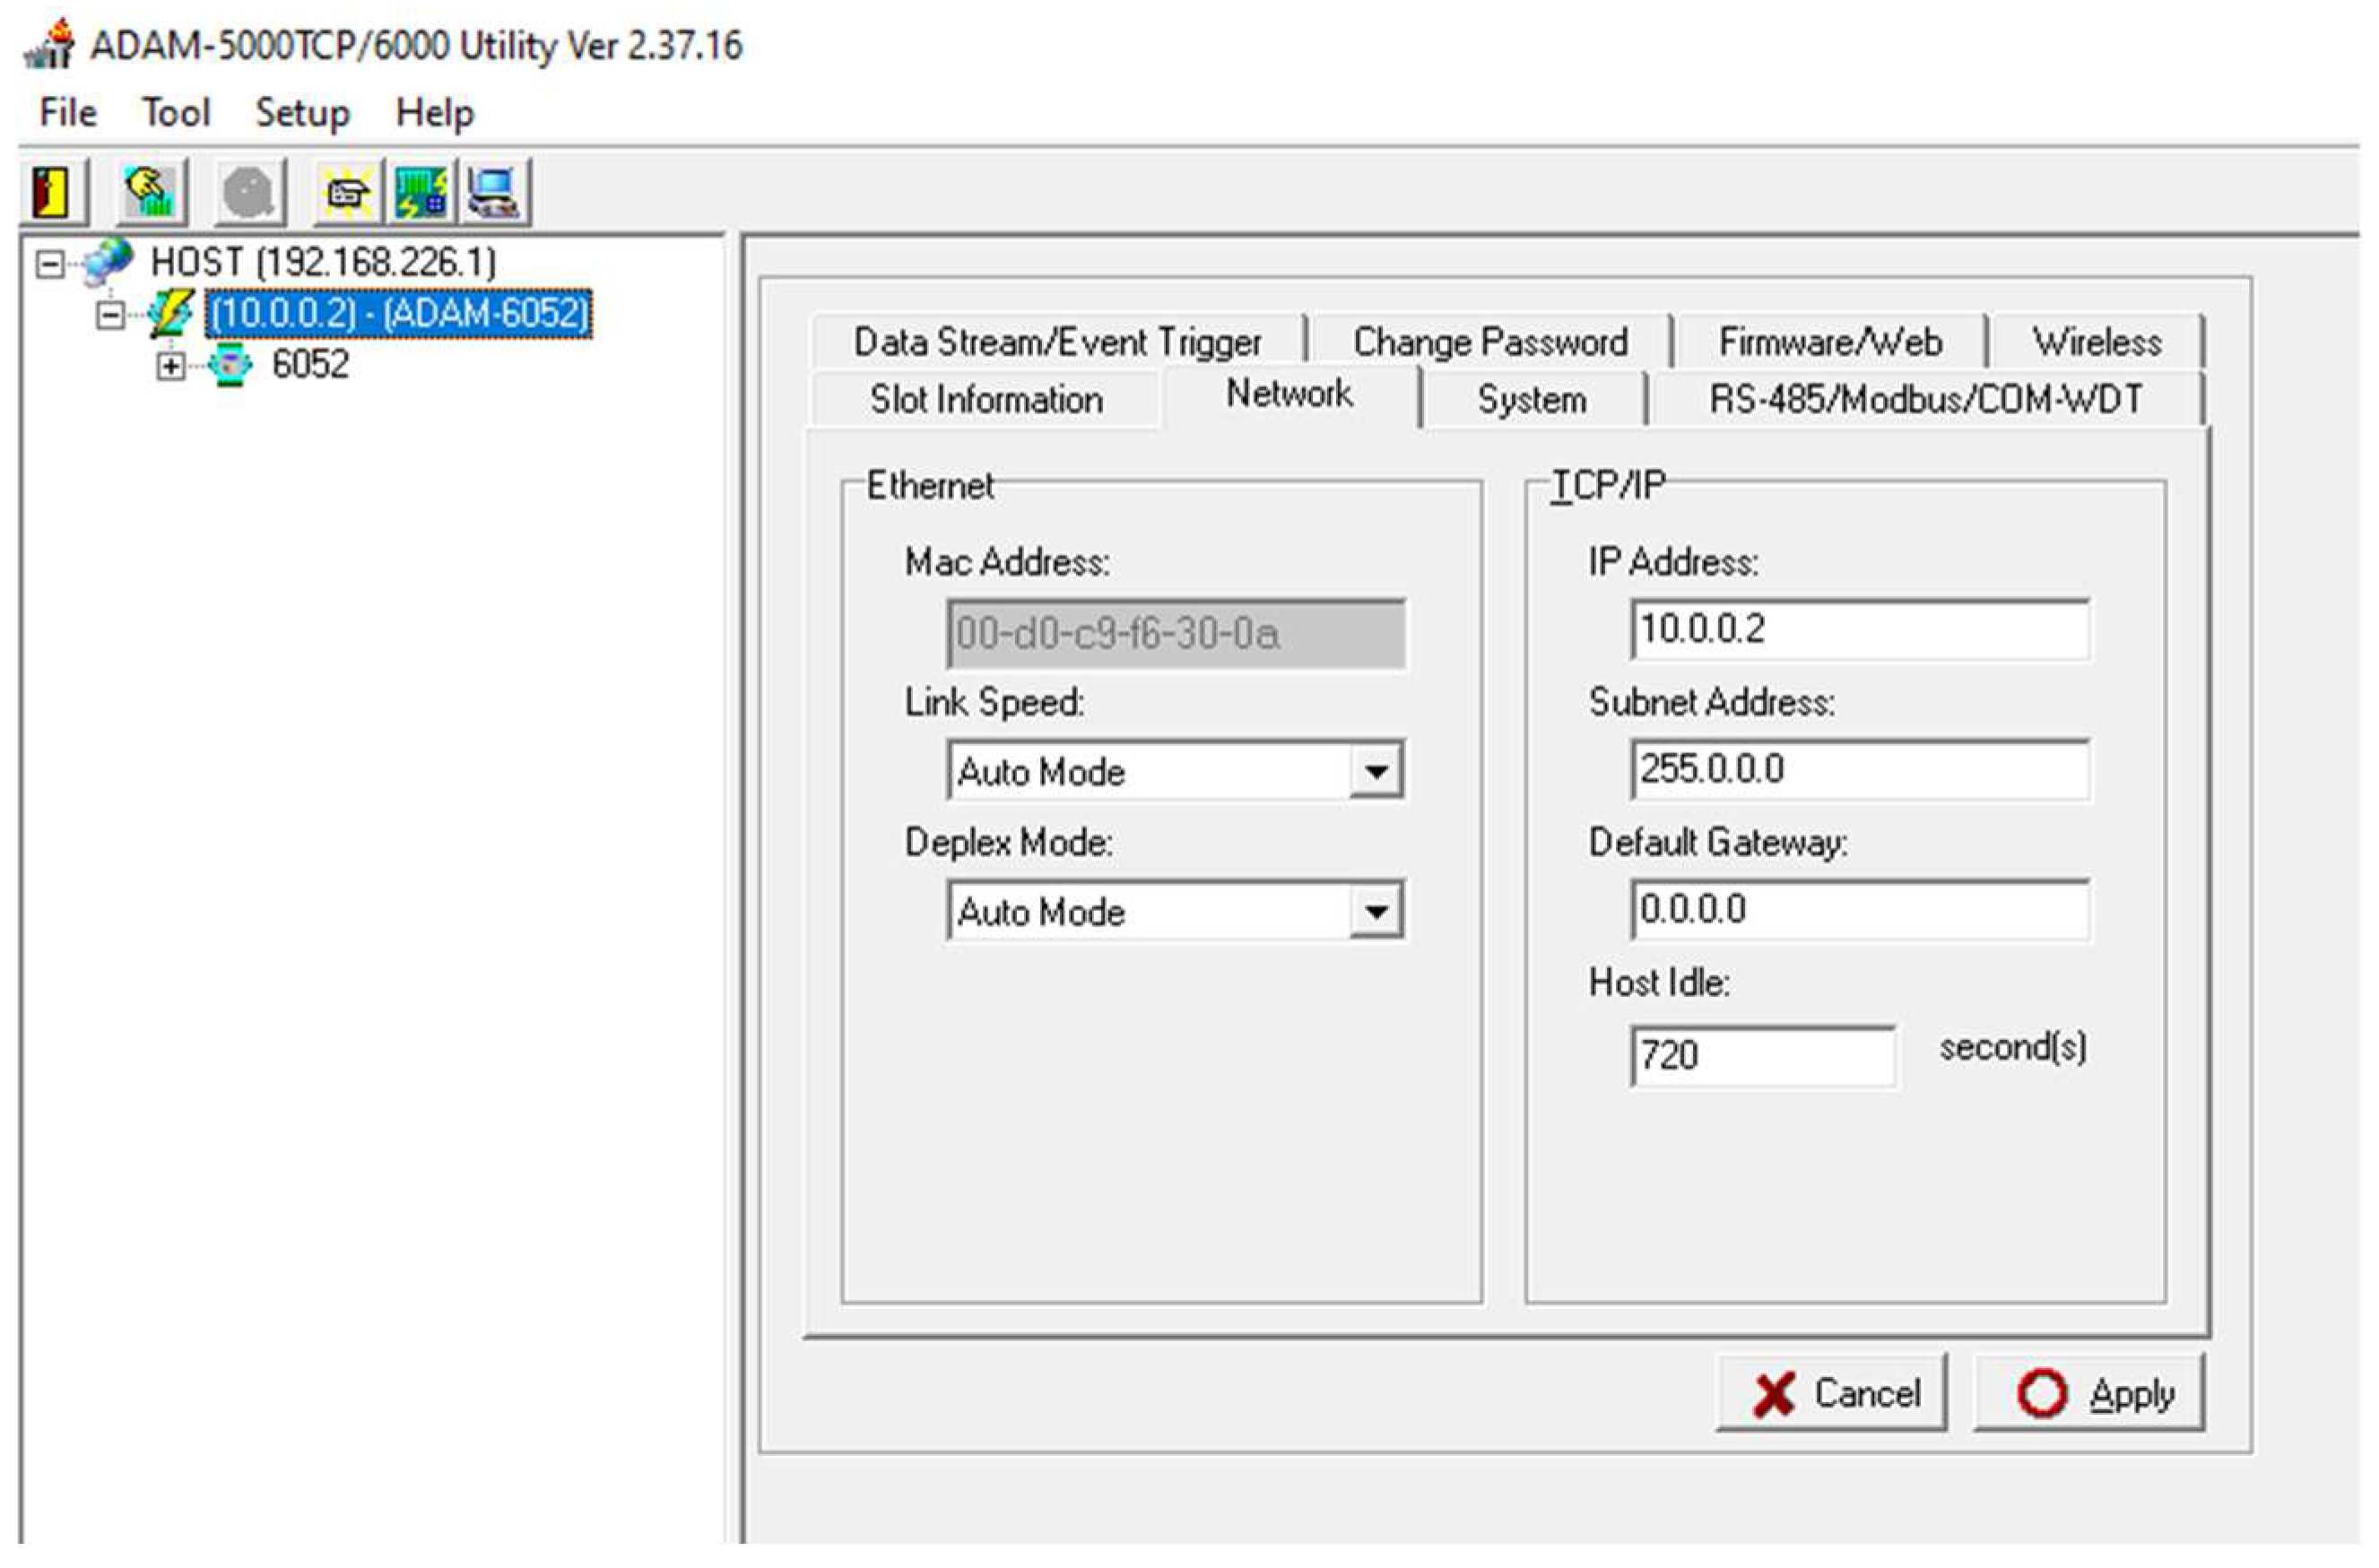
Task: Click the add remote device icon
Action: (x=347, y=191)
